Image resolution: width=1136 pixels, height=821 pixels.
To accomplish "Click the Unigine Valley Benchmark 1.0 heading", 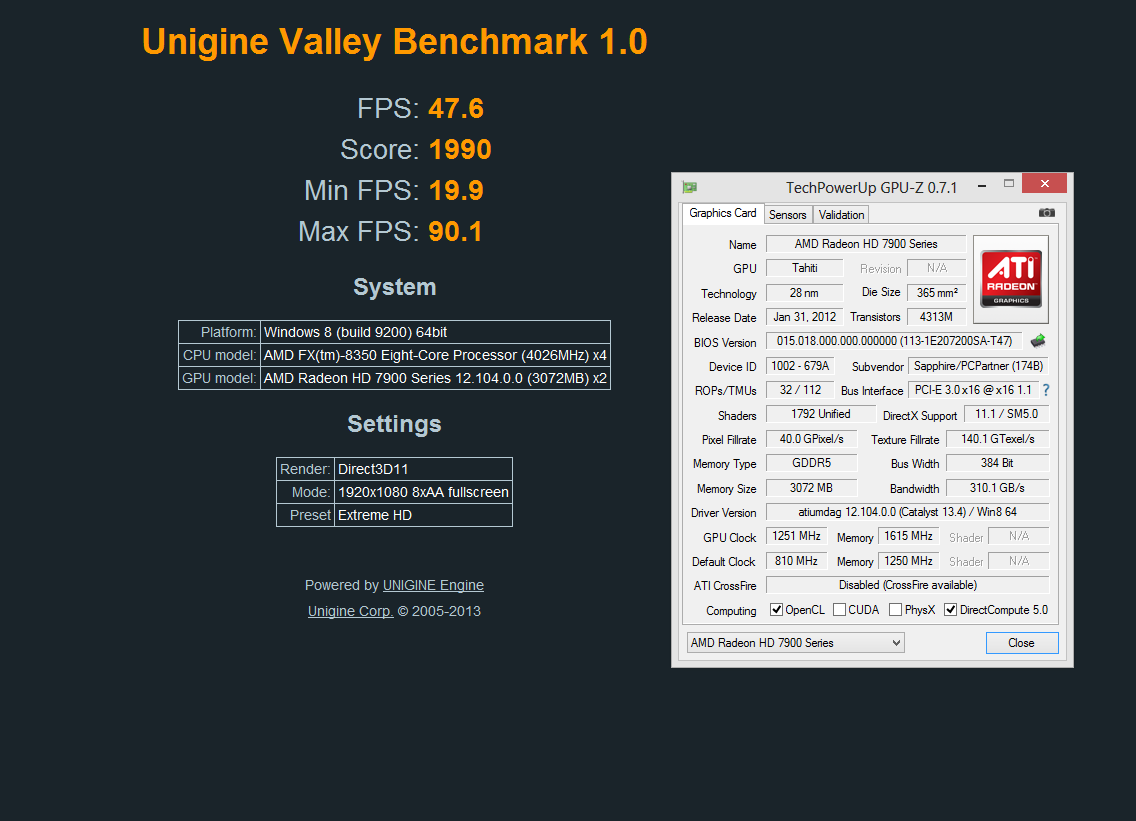I will (x=395, y=42).
